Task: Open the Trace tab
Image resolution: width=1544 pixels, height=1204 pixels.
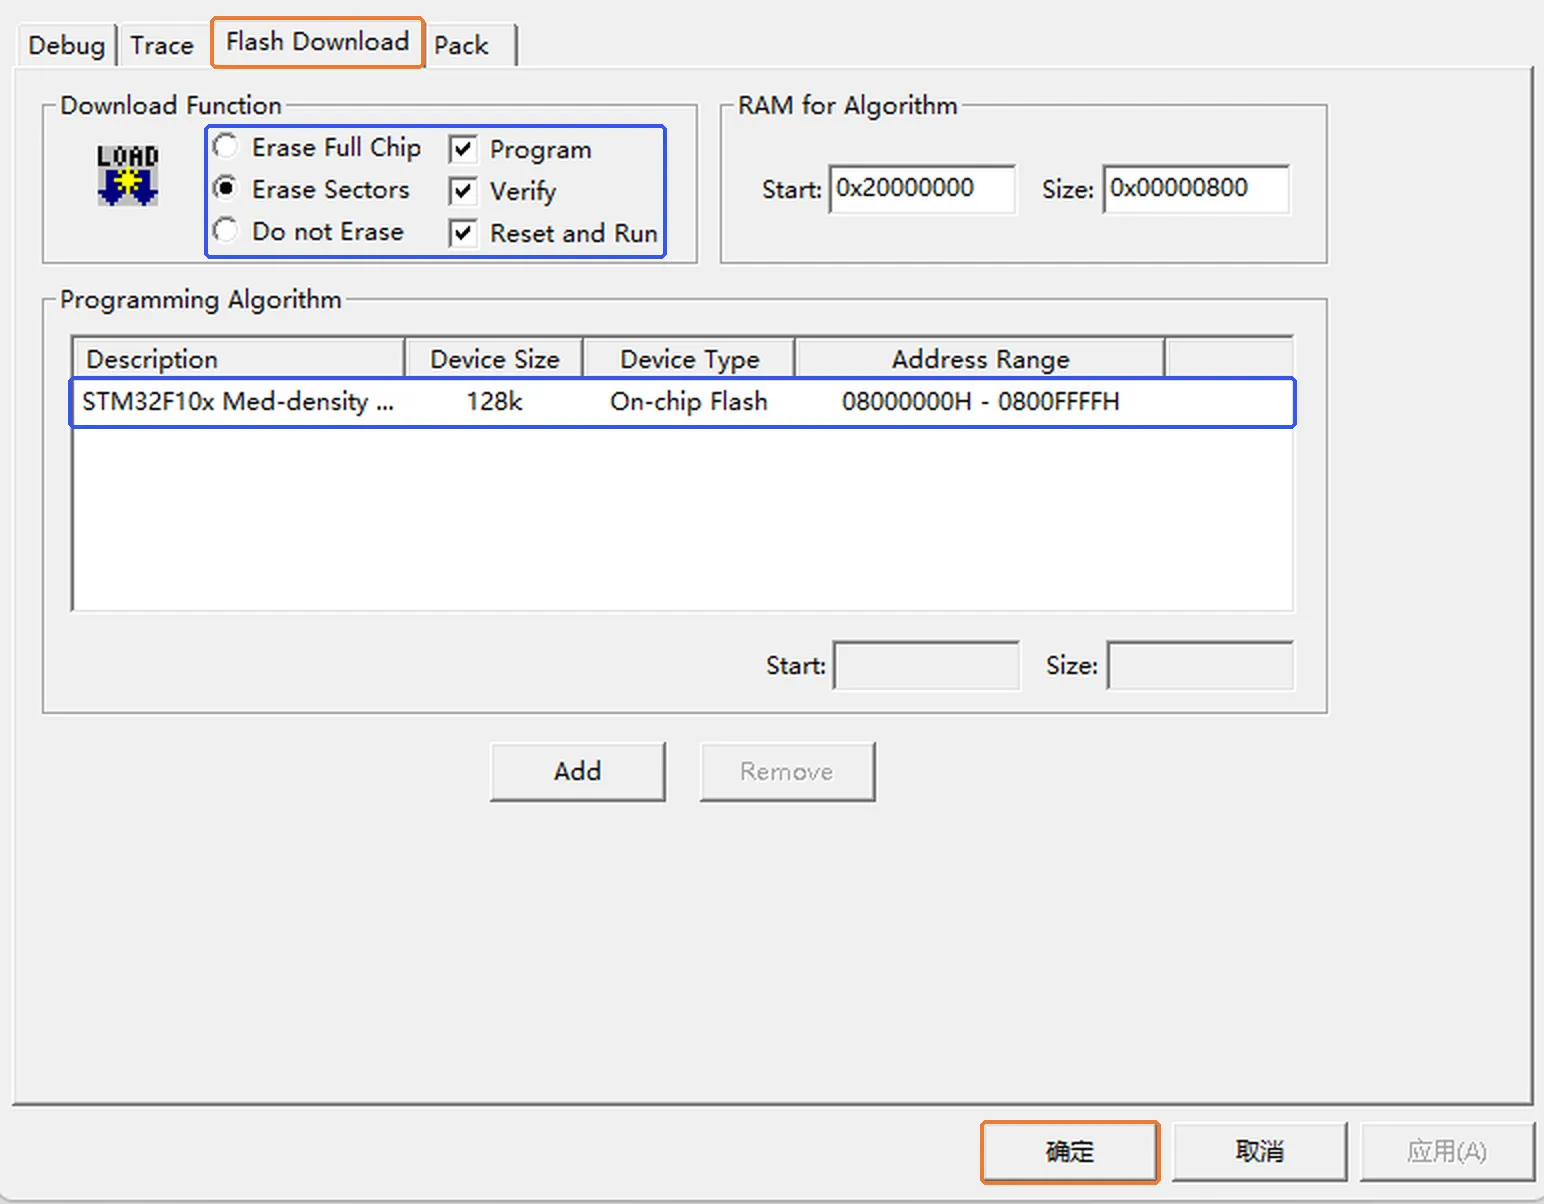Action: [x=162, y=46]
